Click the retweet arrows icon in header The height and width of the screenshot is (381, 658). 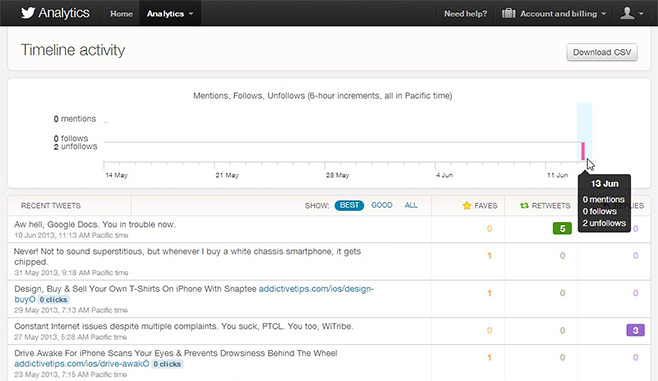(524, 206)
